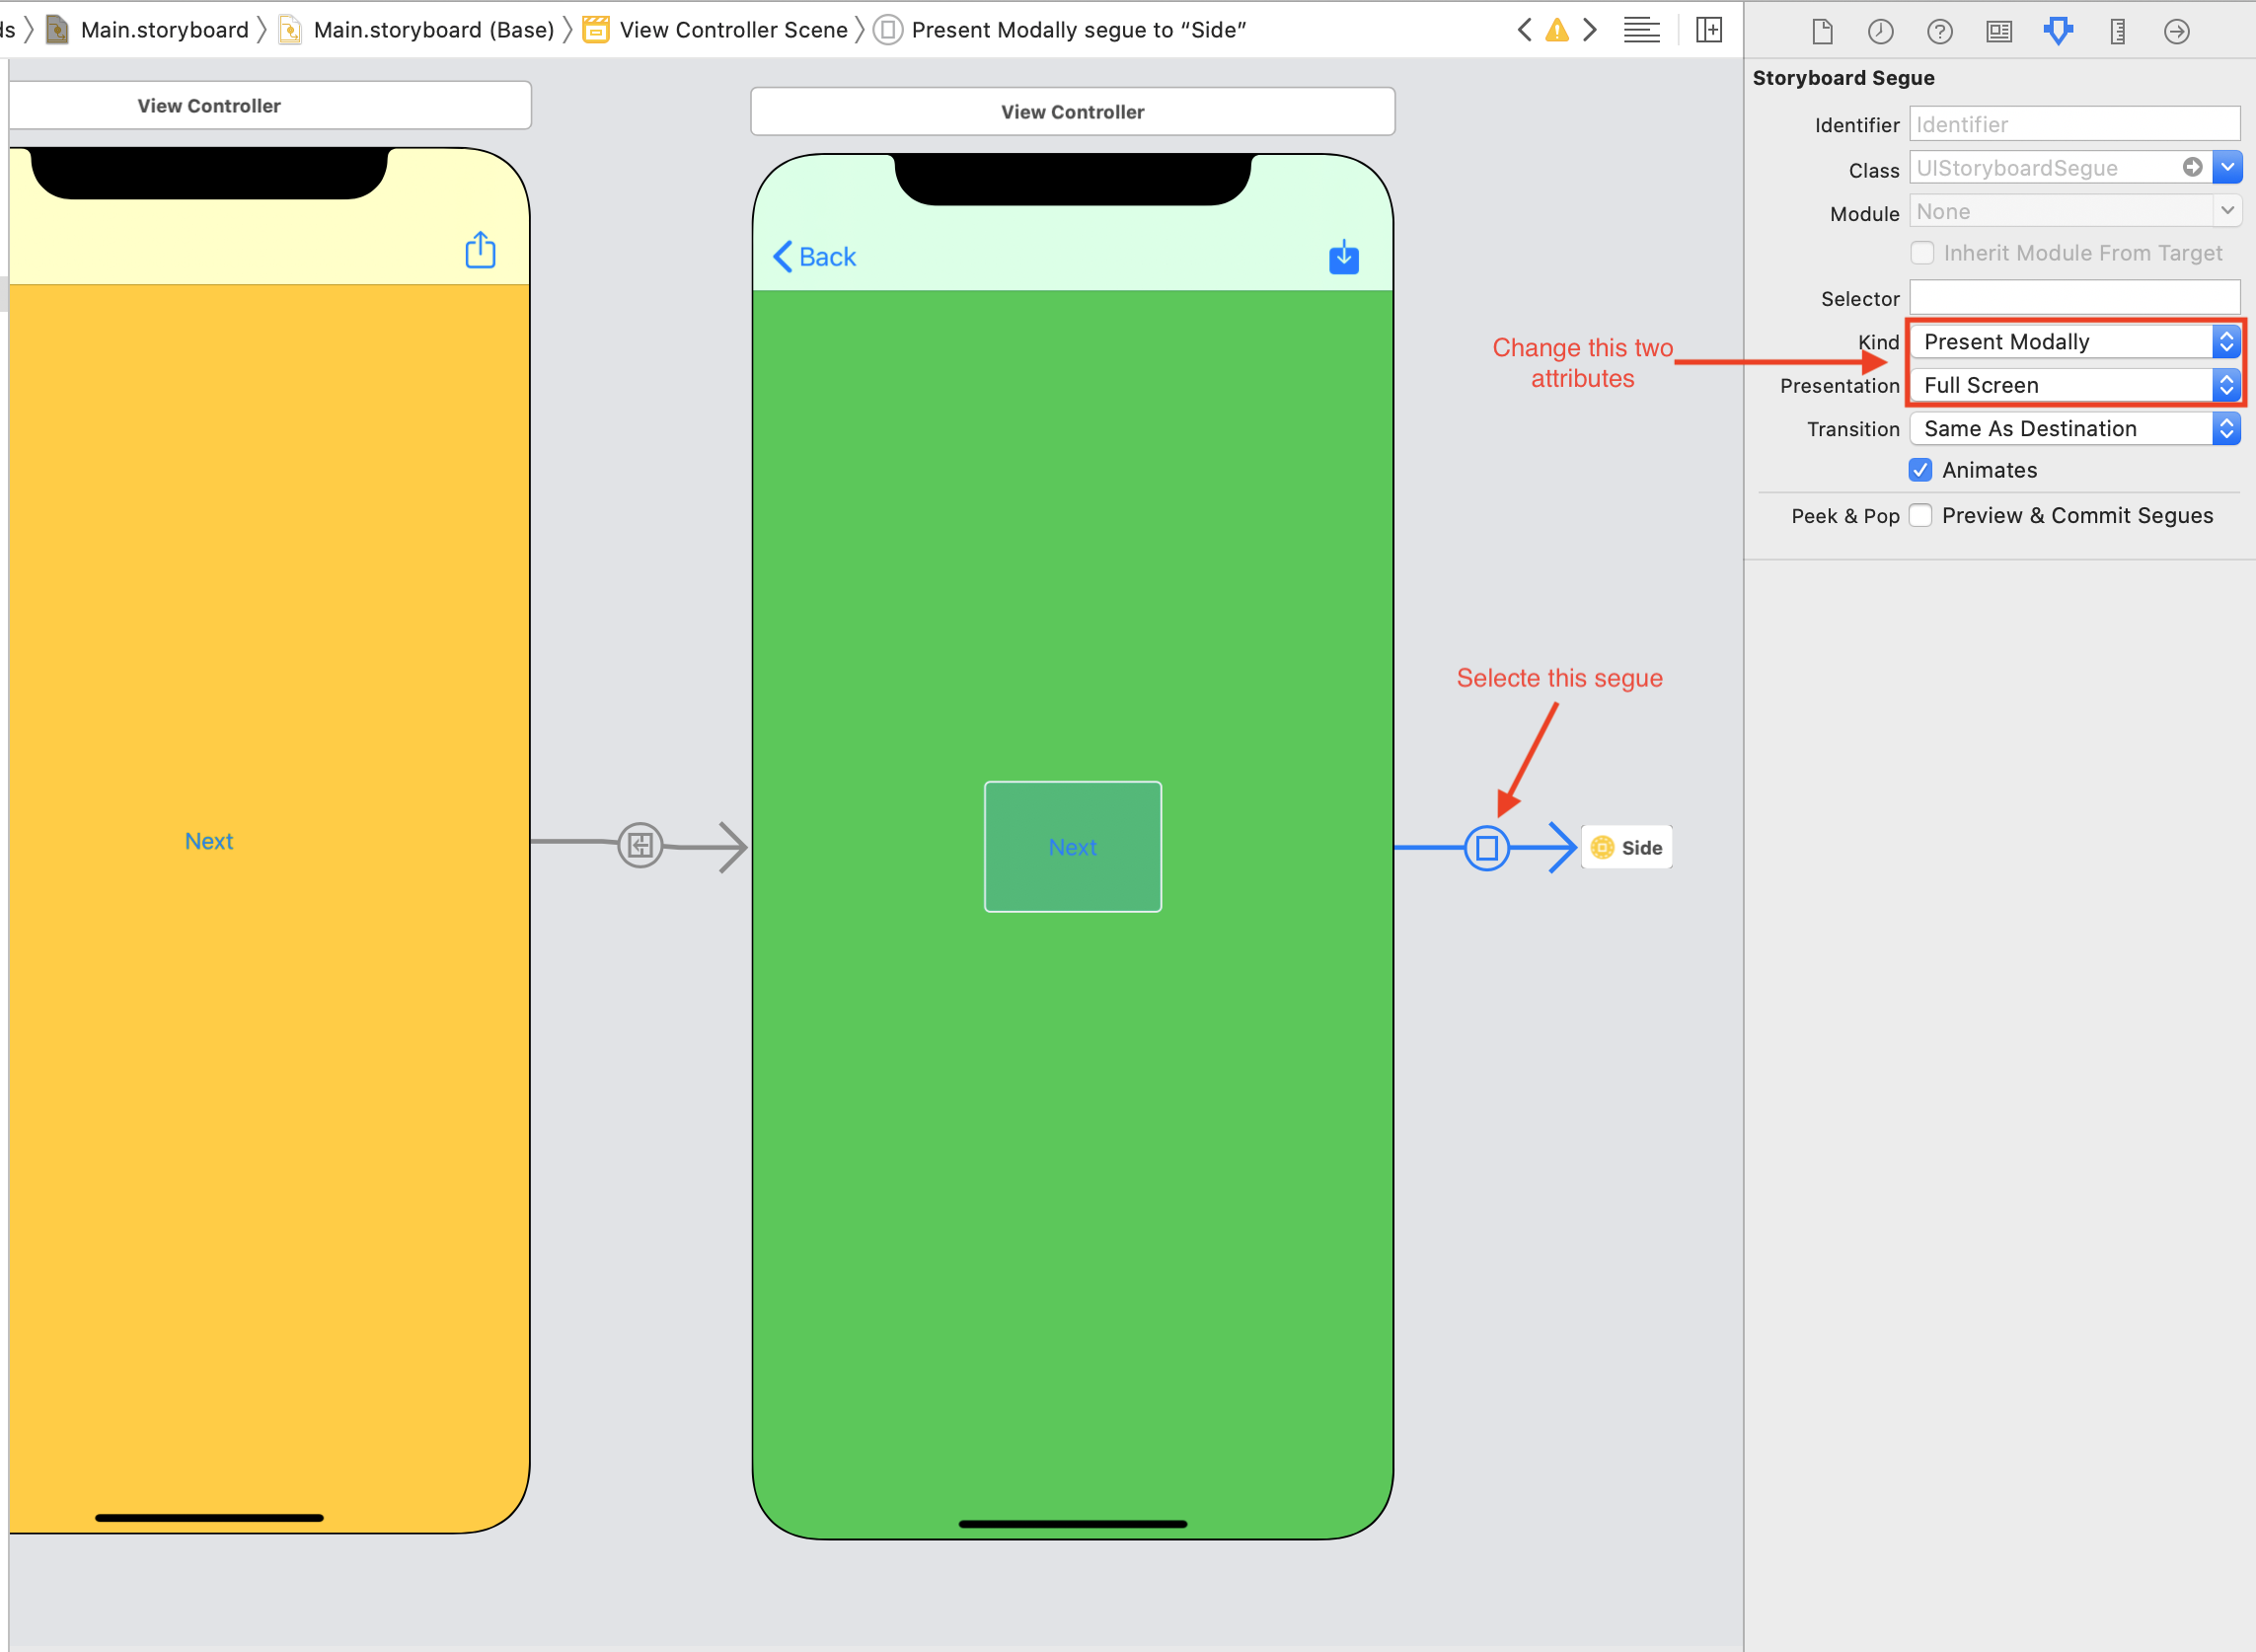Click the segue circle icon between controllers
The width and height of the screenshot is (2256, 1652).
coord(1487,846)
